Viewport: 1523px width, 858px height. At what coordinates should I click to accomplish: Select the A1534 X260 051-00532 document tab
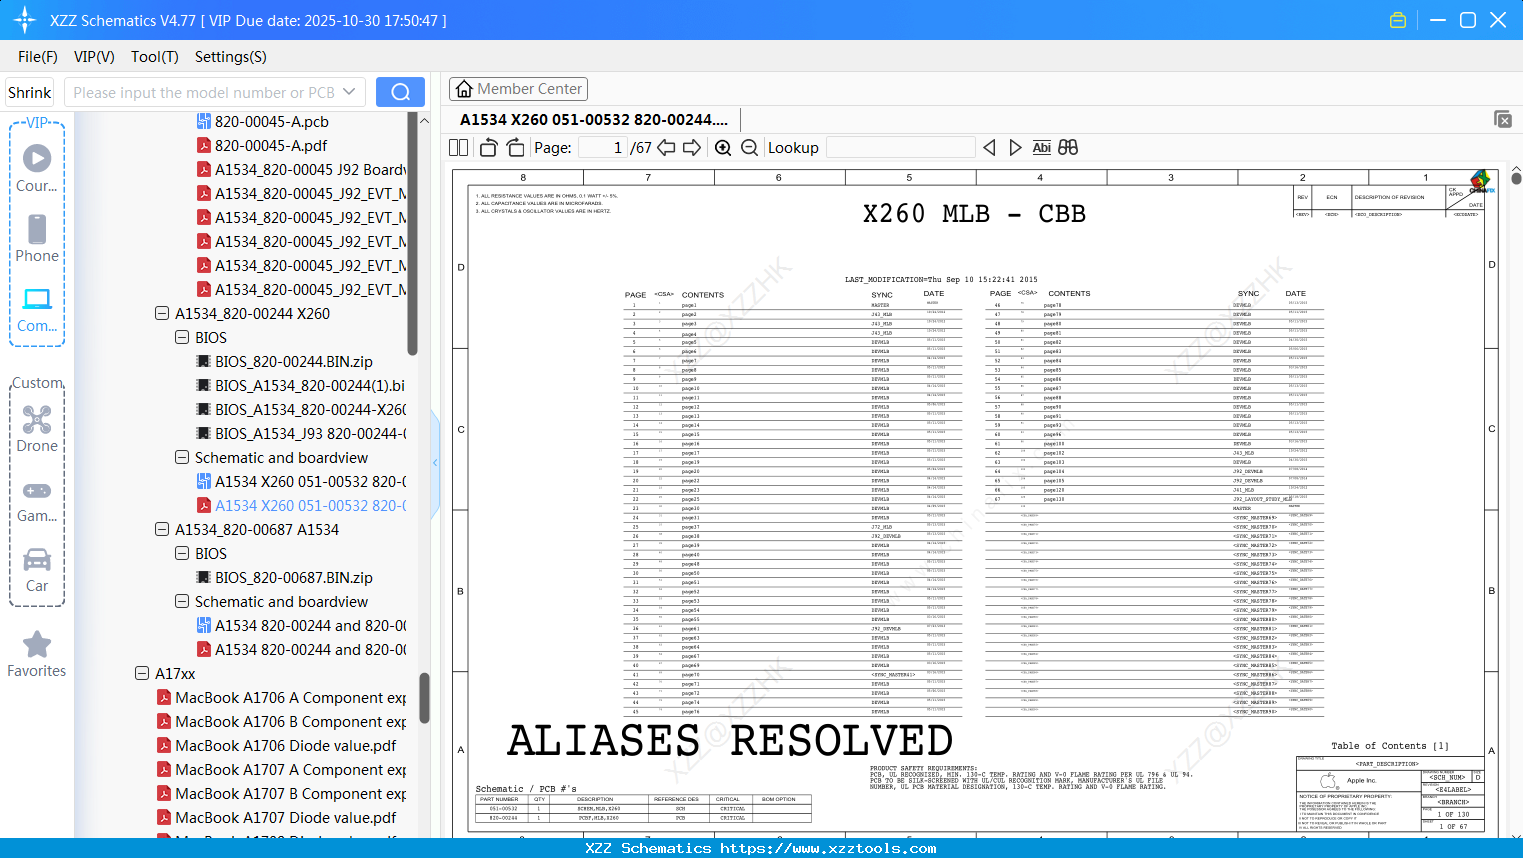coord(594,120)
